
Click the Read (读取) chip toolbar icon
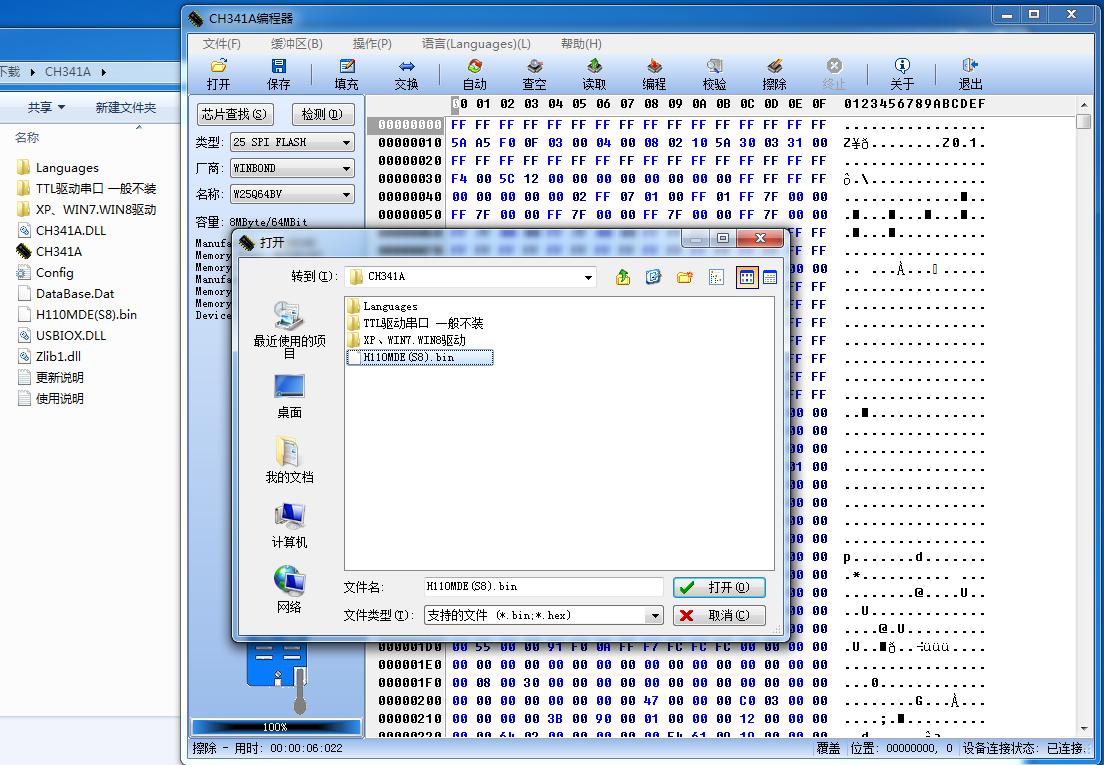(x=594, y=74)
